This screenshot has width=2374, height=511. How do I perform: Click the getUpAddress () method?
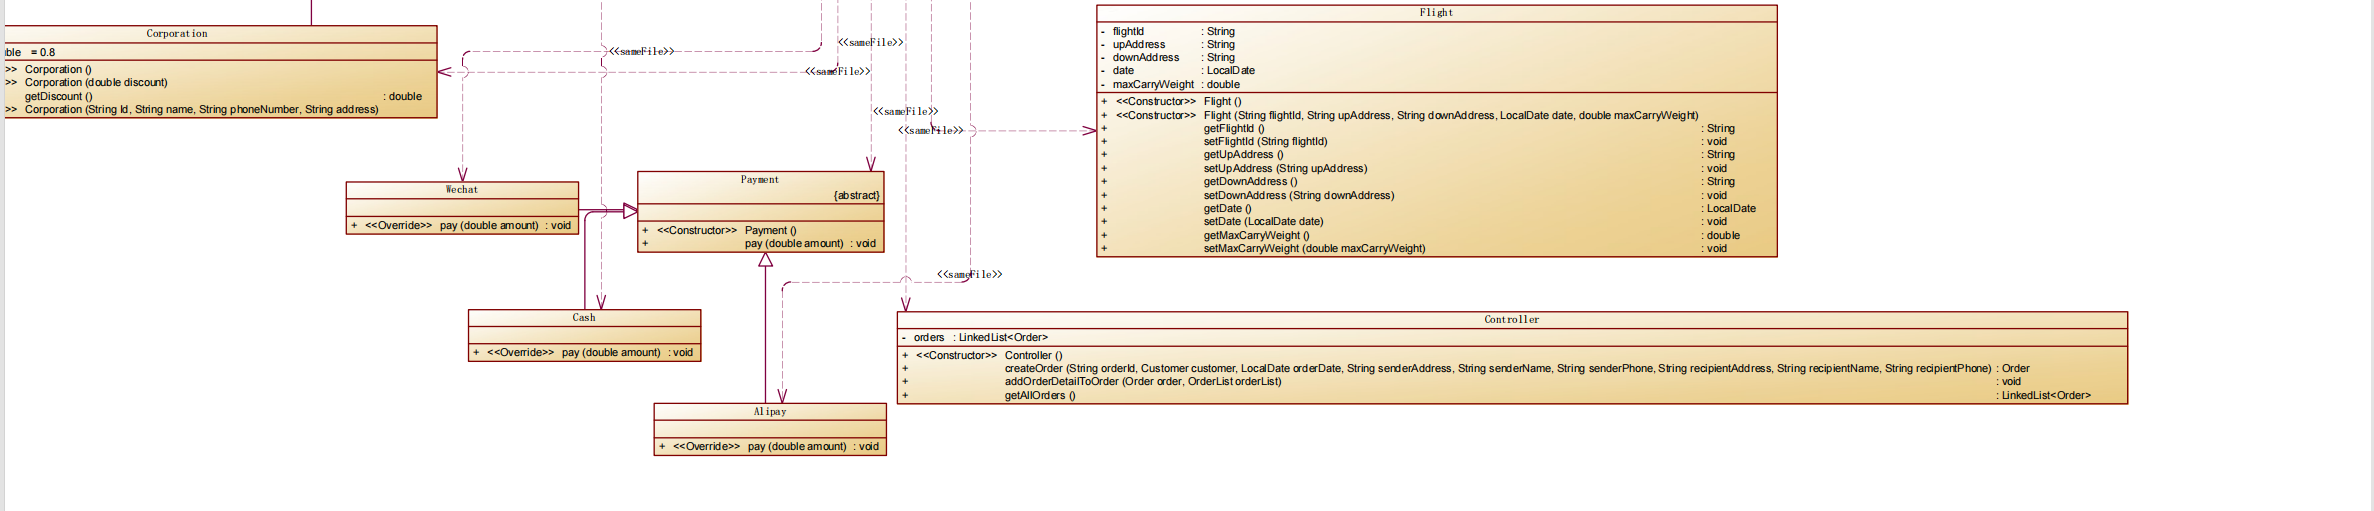tap(1243, 155)
